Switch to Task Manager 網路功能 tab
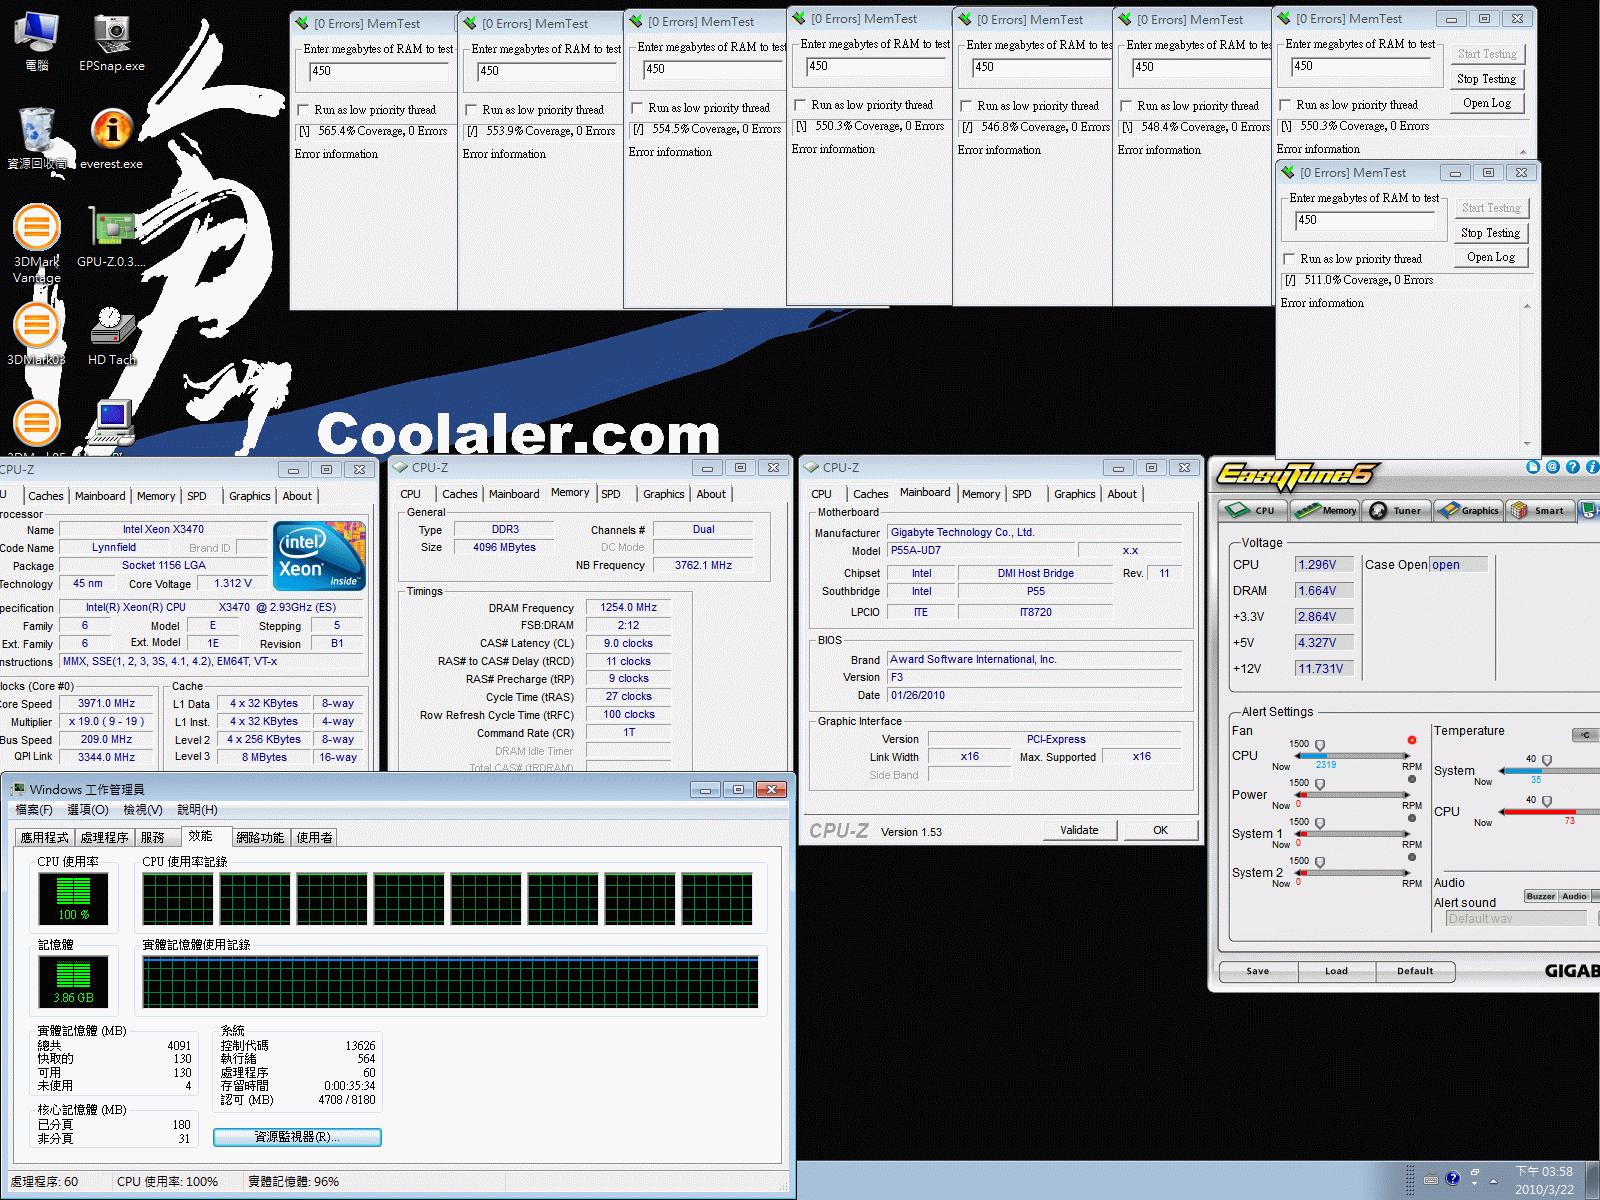The height and width of the screenshot is (1200, 1600). pyautogui.click(x=261, y=838)
